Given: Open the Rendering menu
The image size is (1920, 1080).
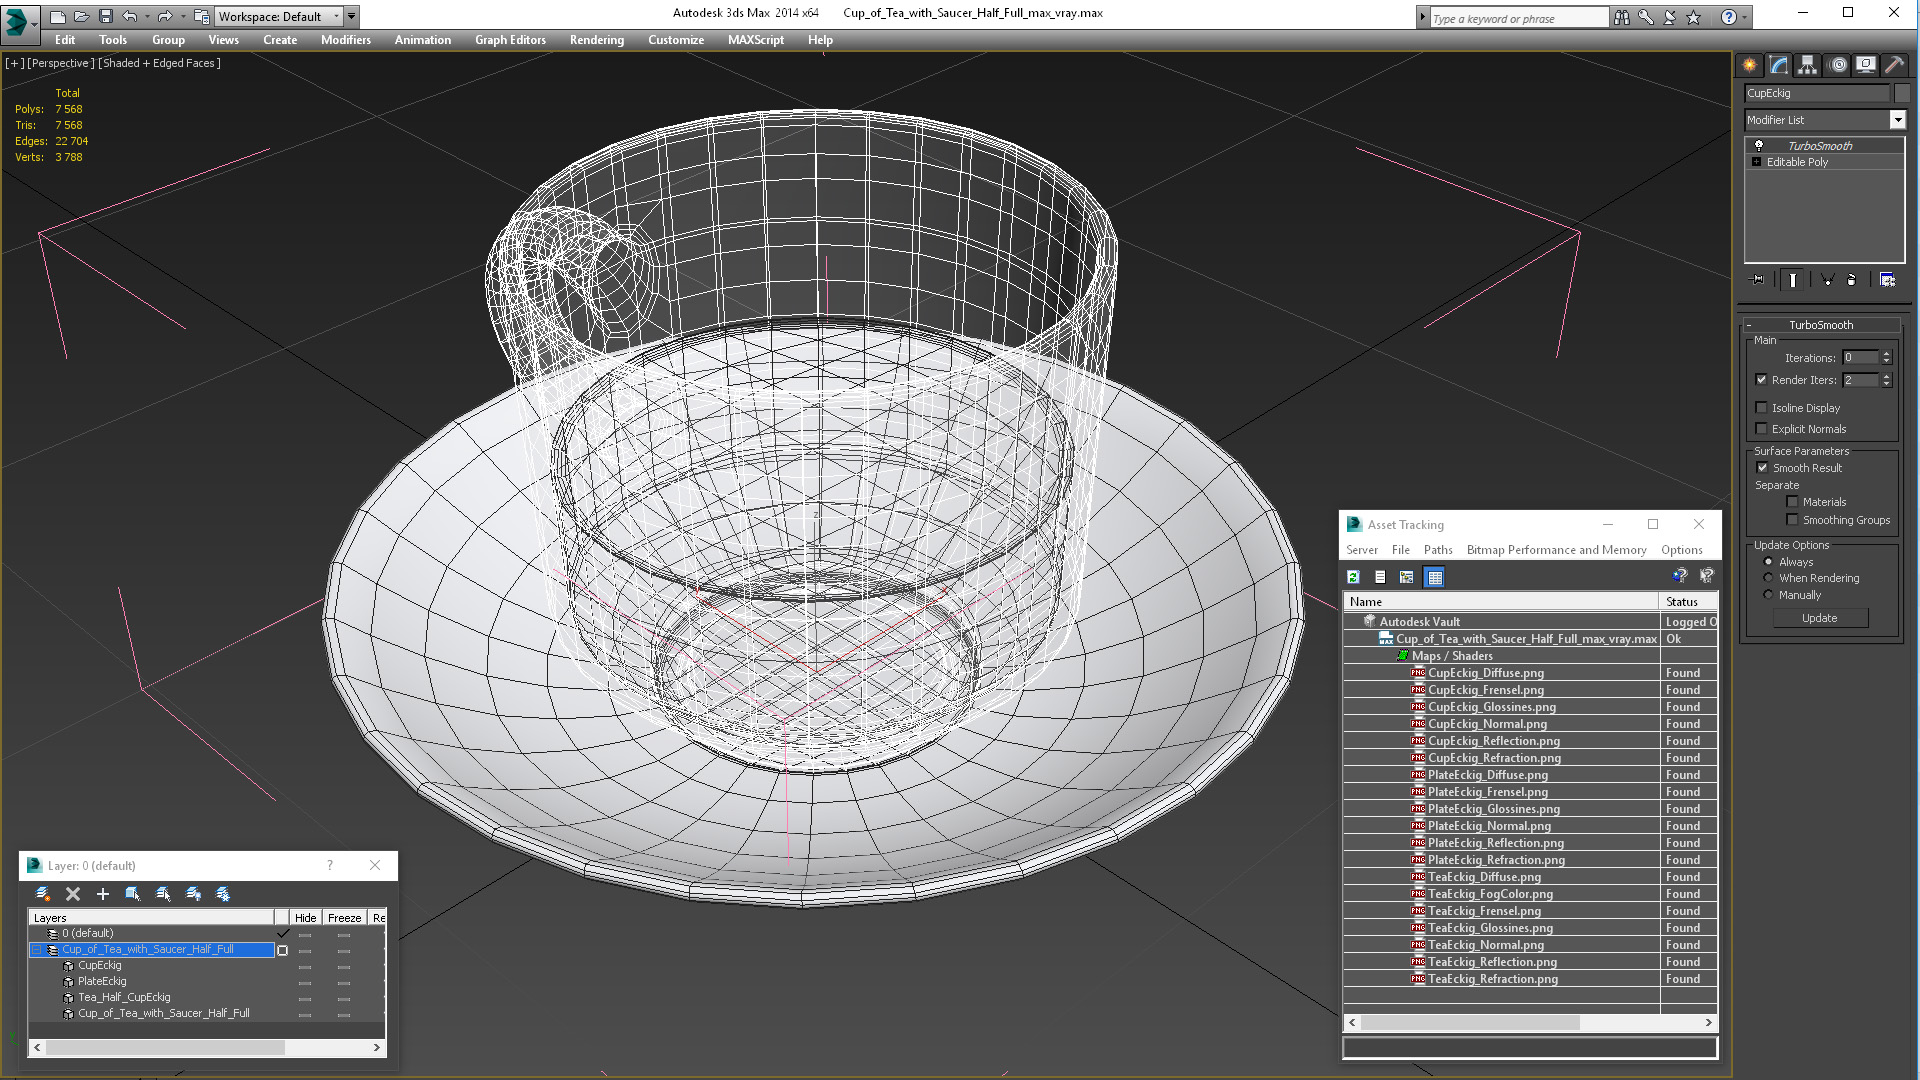Looking at the screenshot, I should [597, 40].
